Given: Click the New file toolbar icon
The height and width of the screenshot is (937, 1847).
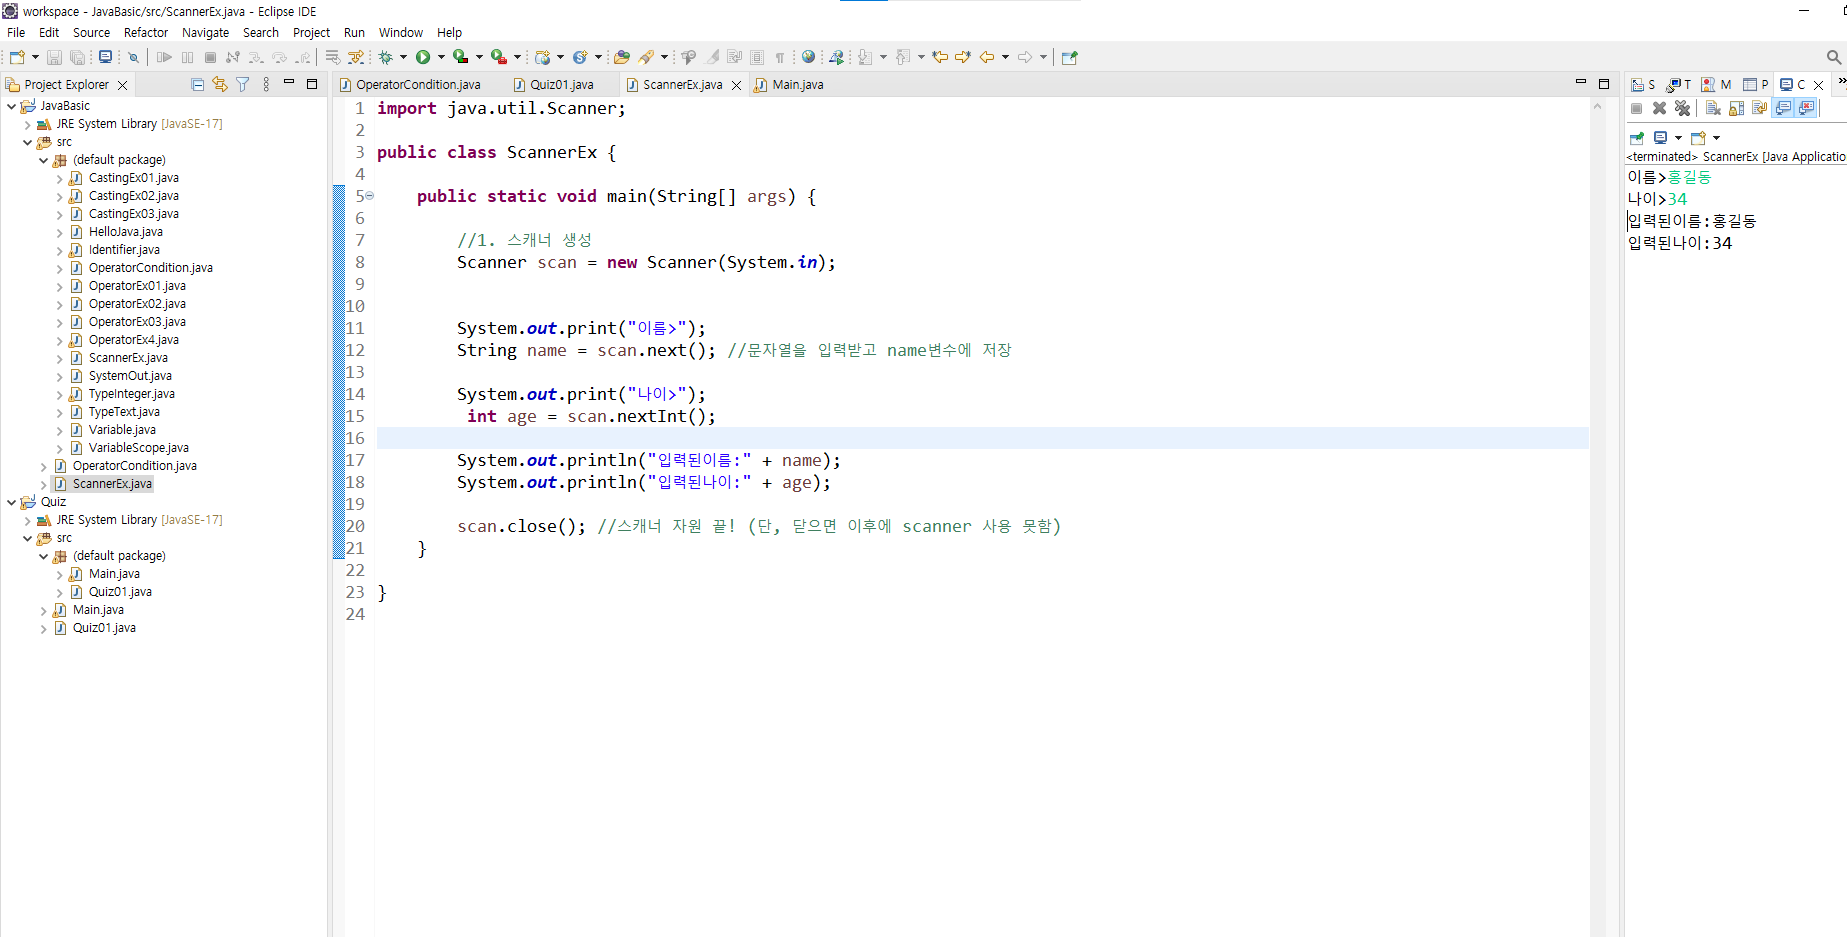Looking at the screenshot, I should (17, 57).
